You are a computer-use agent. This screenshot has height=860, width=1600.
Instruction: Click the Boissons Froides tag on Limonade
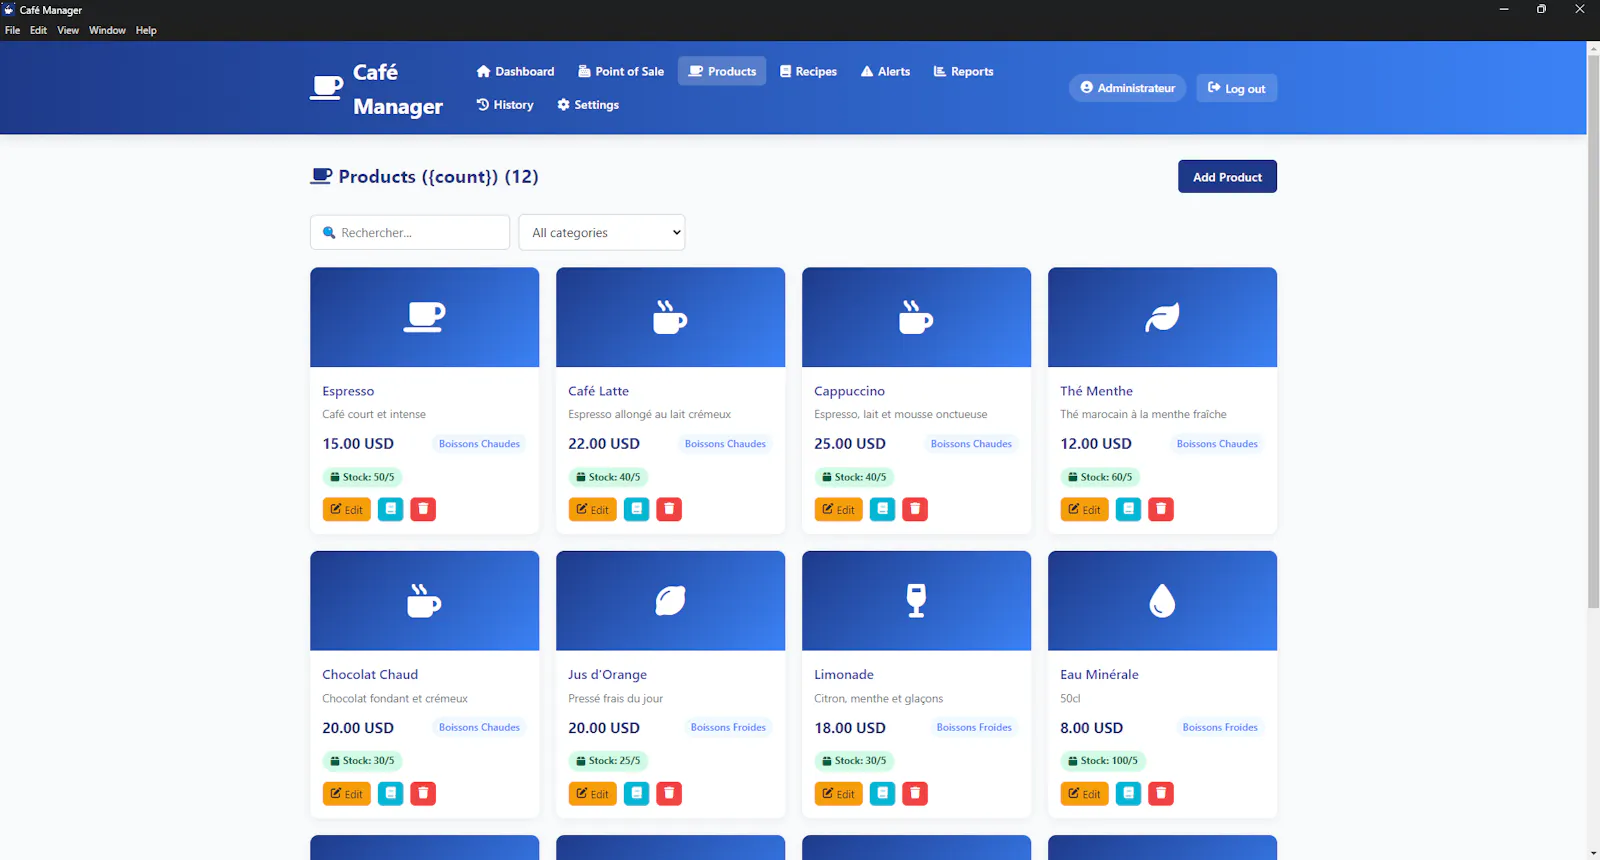(974, 728)
